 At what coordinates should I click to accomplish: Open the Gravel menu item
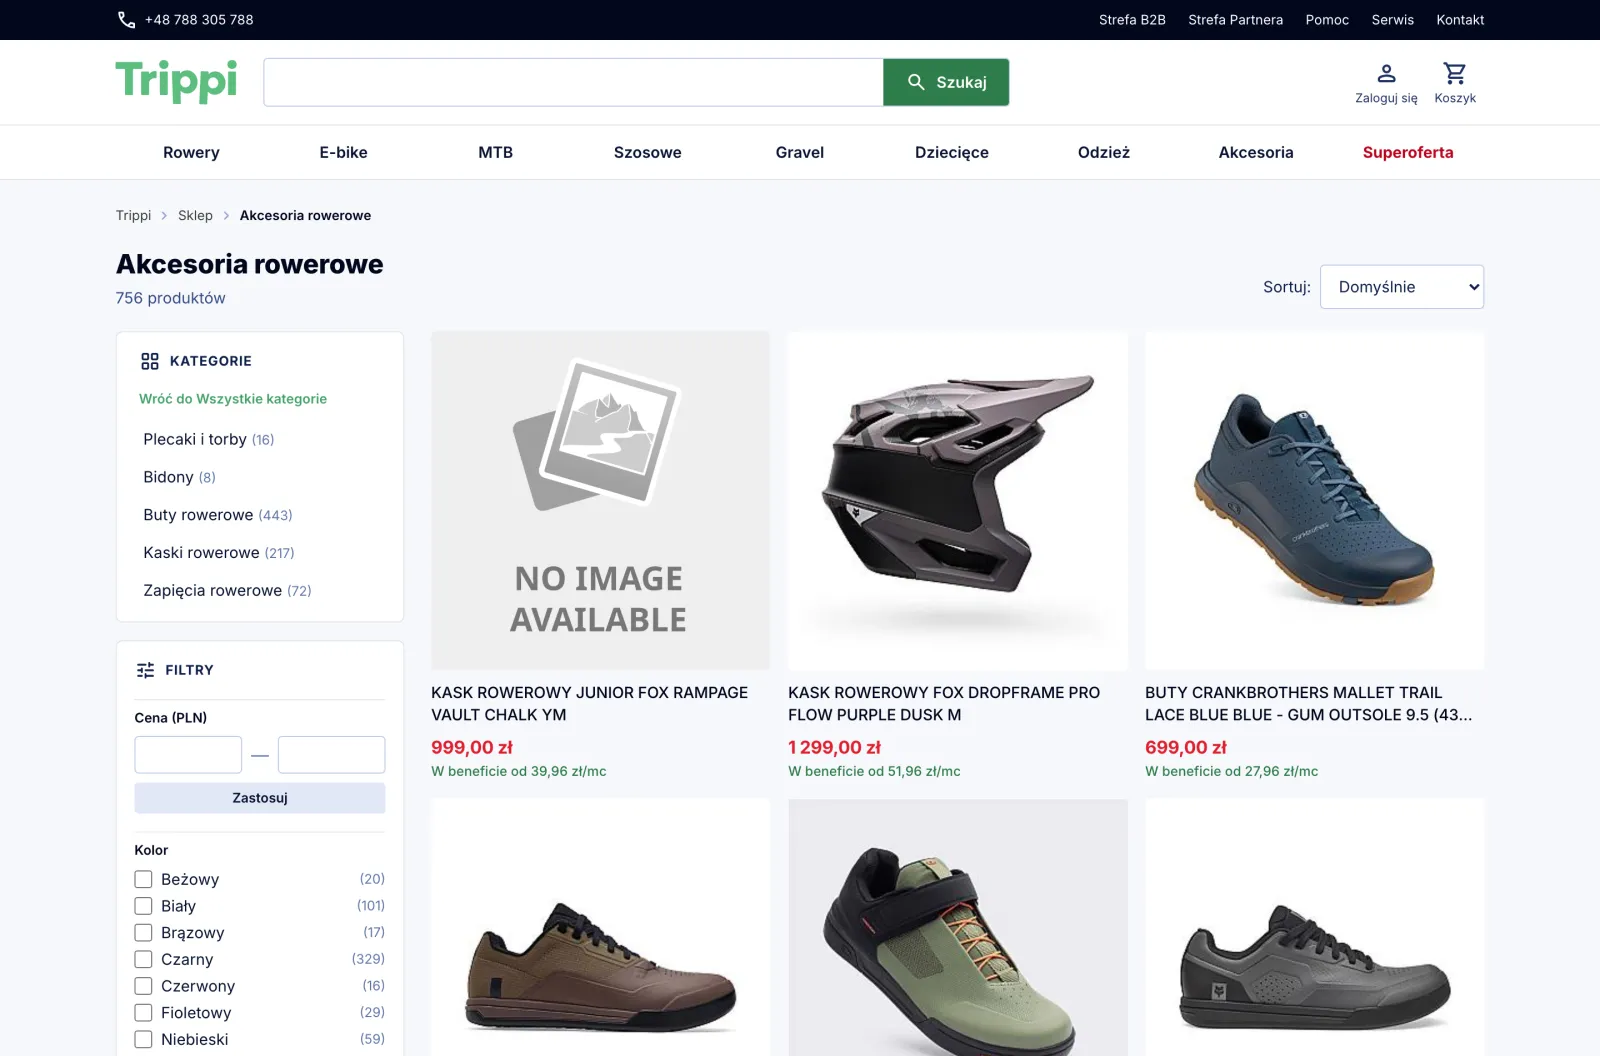[x=800, y=152]
